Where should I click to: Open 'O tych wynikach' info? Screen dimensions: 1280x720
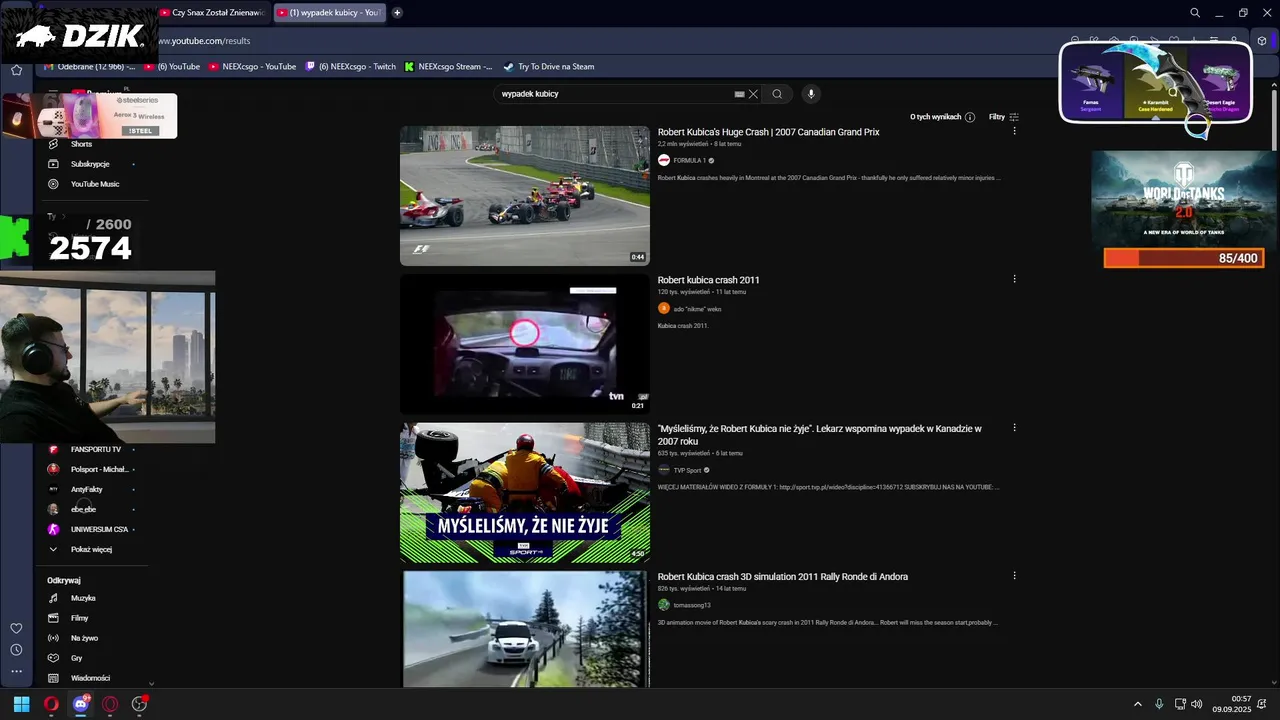[942, 117]
